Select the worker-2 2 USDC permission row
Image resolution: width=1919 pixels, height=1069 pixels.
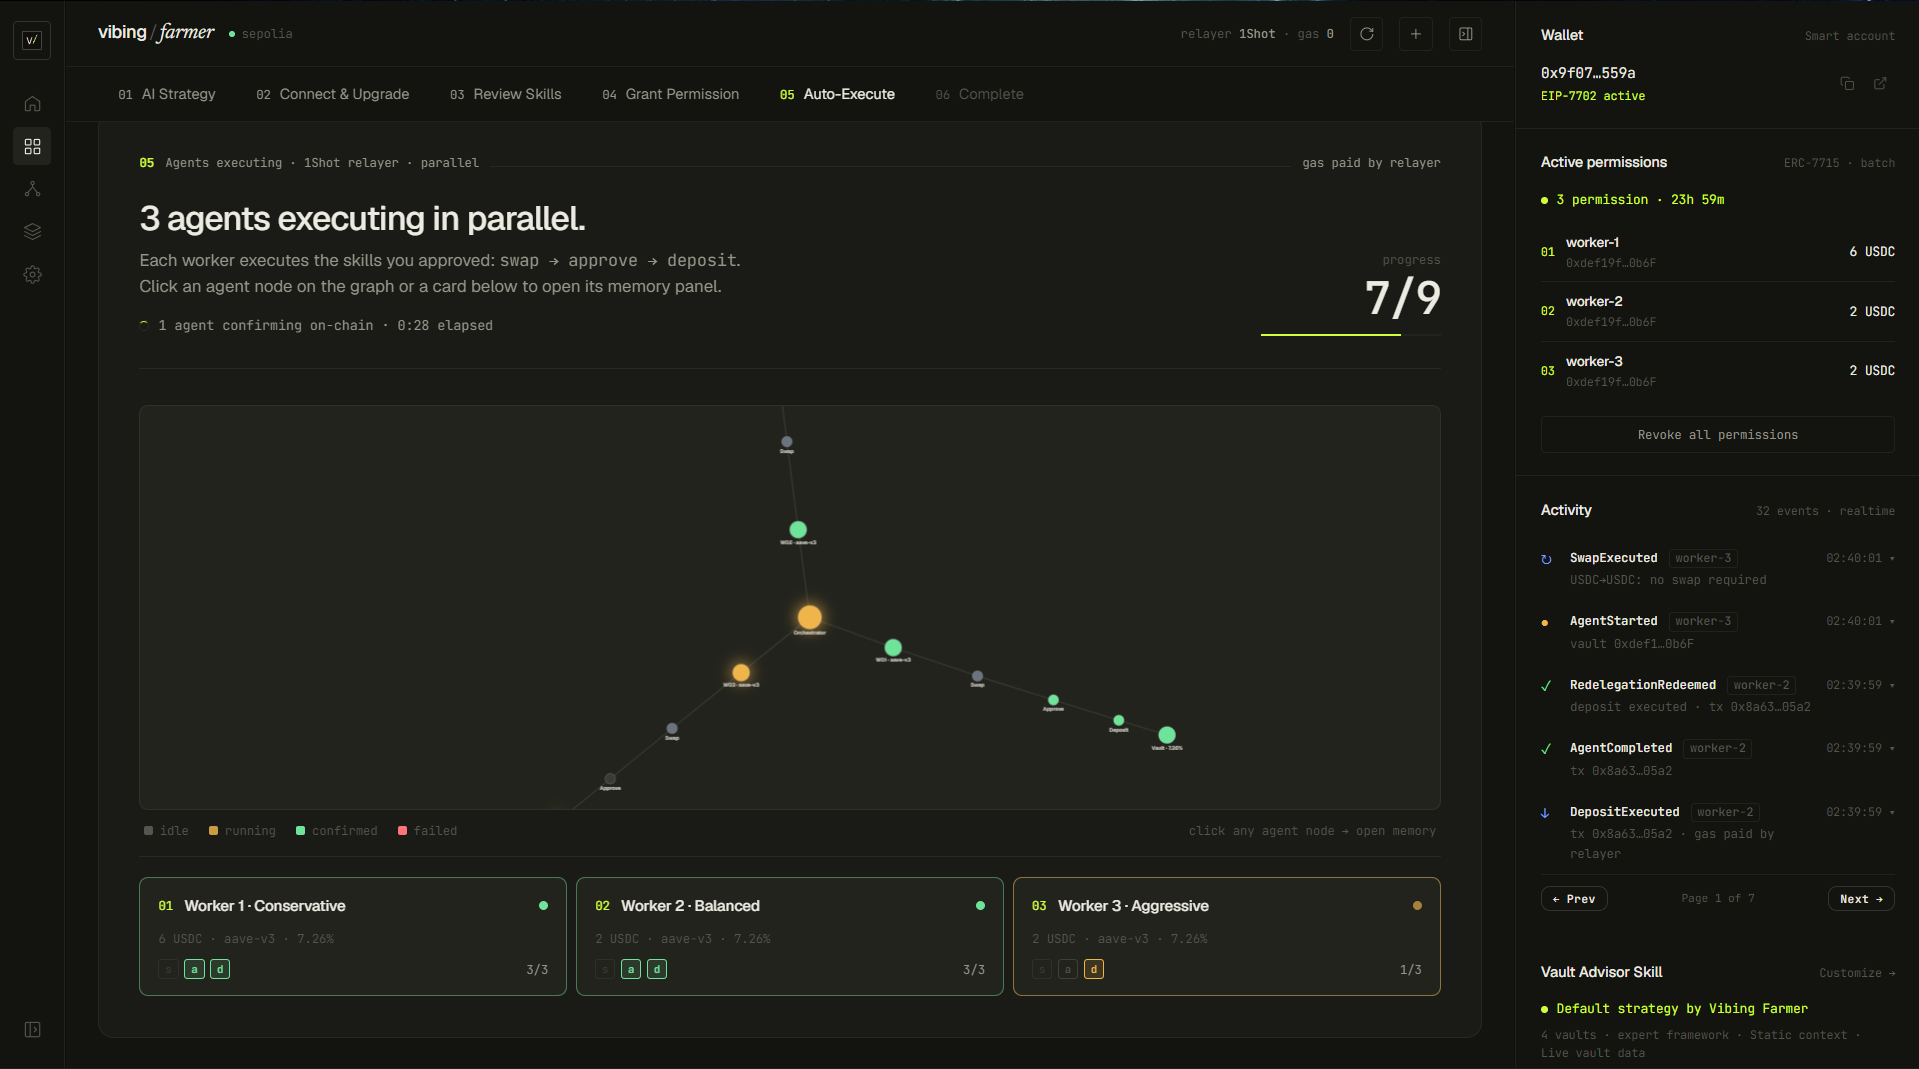pyautogui.click(x=1718, y=311)
